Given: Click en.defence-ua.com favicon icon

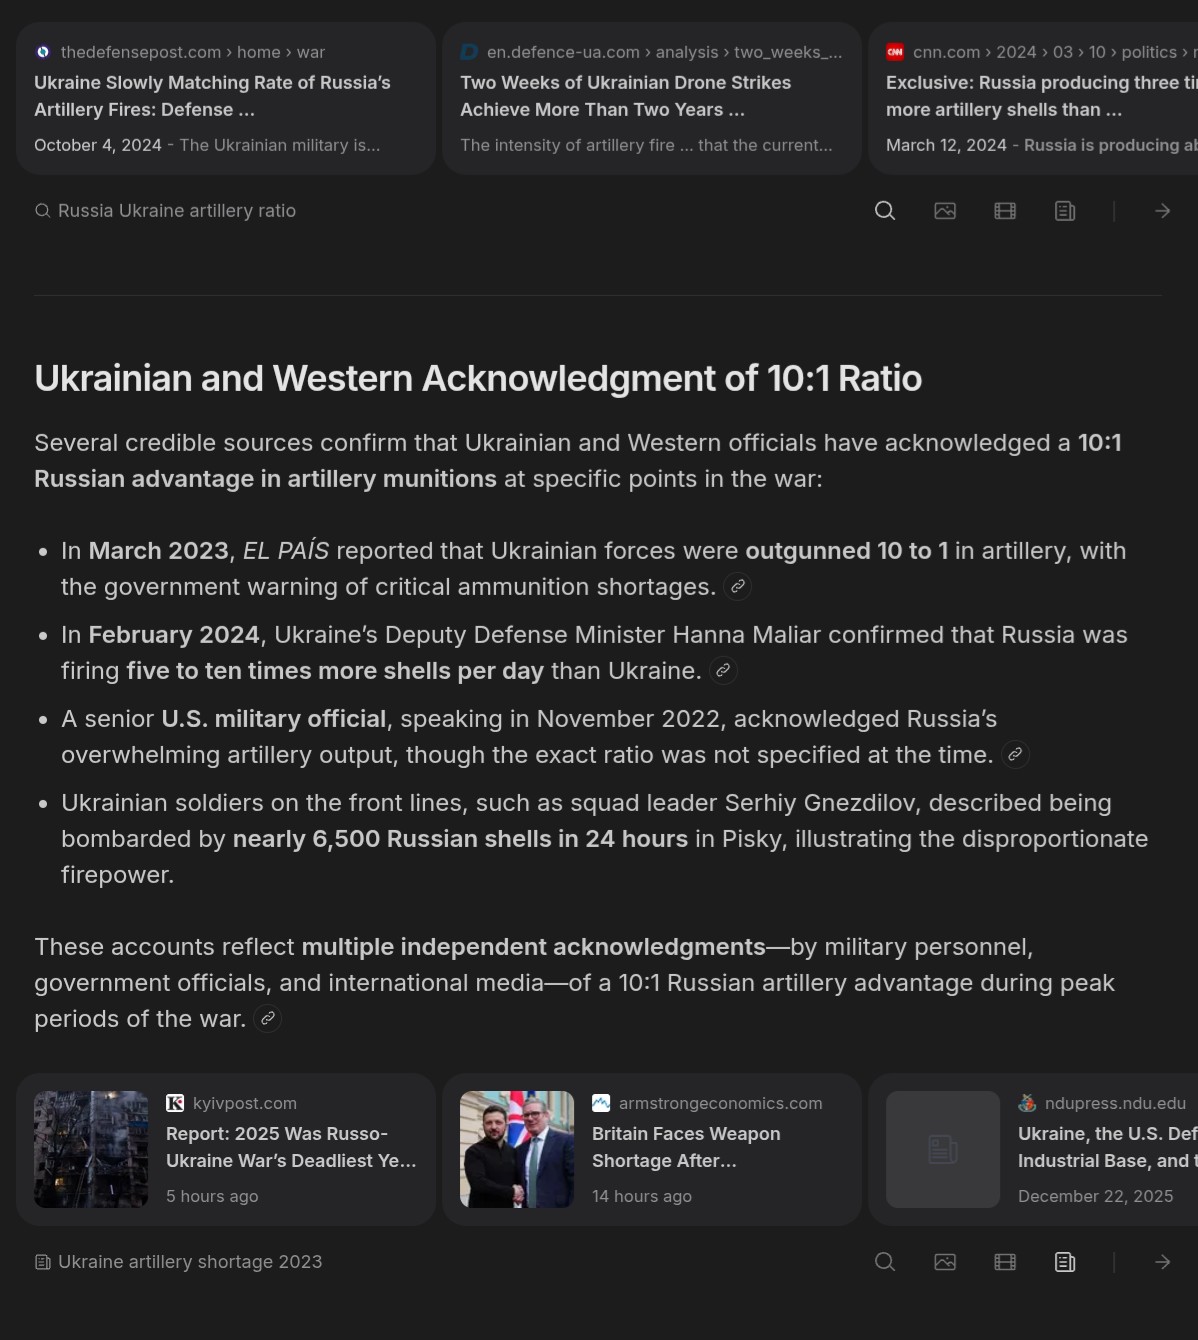Looking at the screenshot, I should tap(469, 52).
